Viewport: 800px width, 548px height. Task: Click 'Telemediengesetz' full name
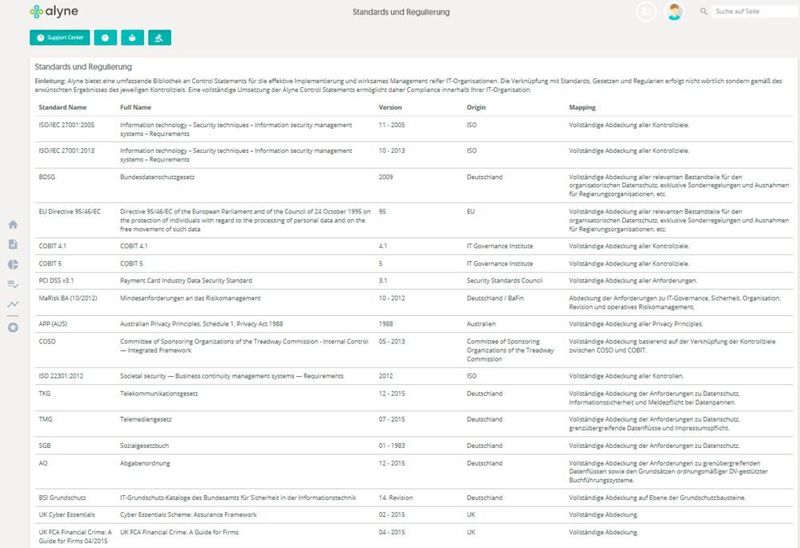[146, 419]
